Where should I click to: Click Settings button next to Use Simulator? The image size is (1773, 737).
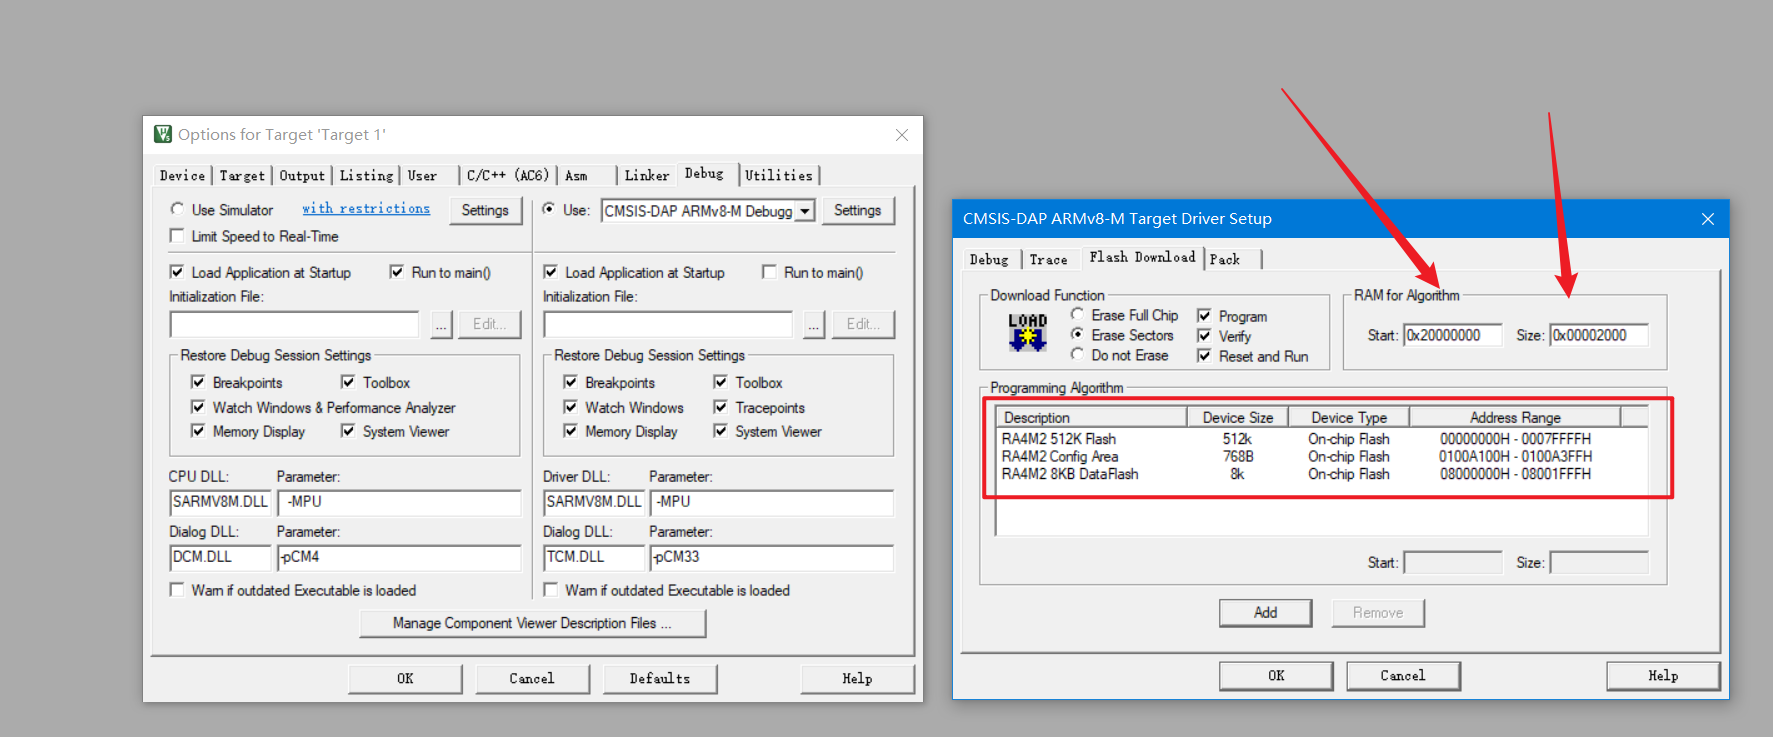[x=485, y=210]
